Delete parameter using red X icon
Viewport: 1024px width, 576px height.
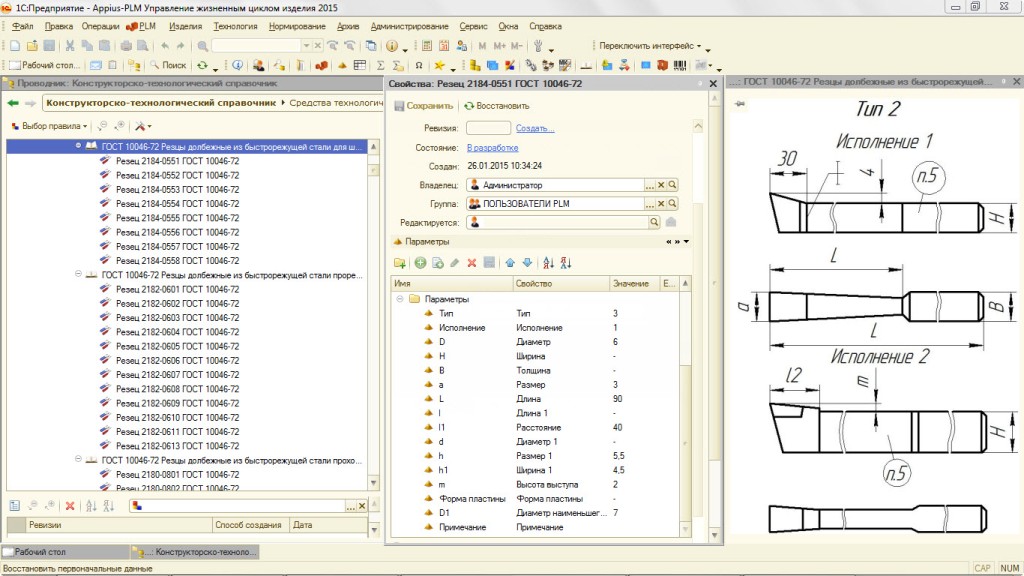coord(471,263)
